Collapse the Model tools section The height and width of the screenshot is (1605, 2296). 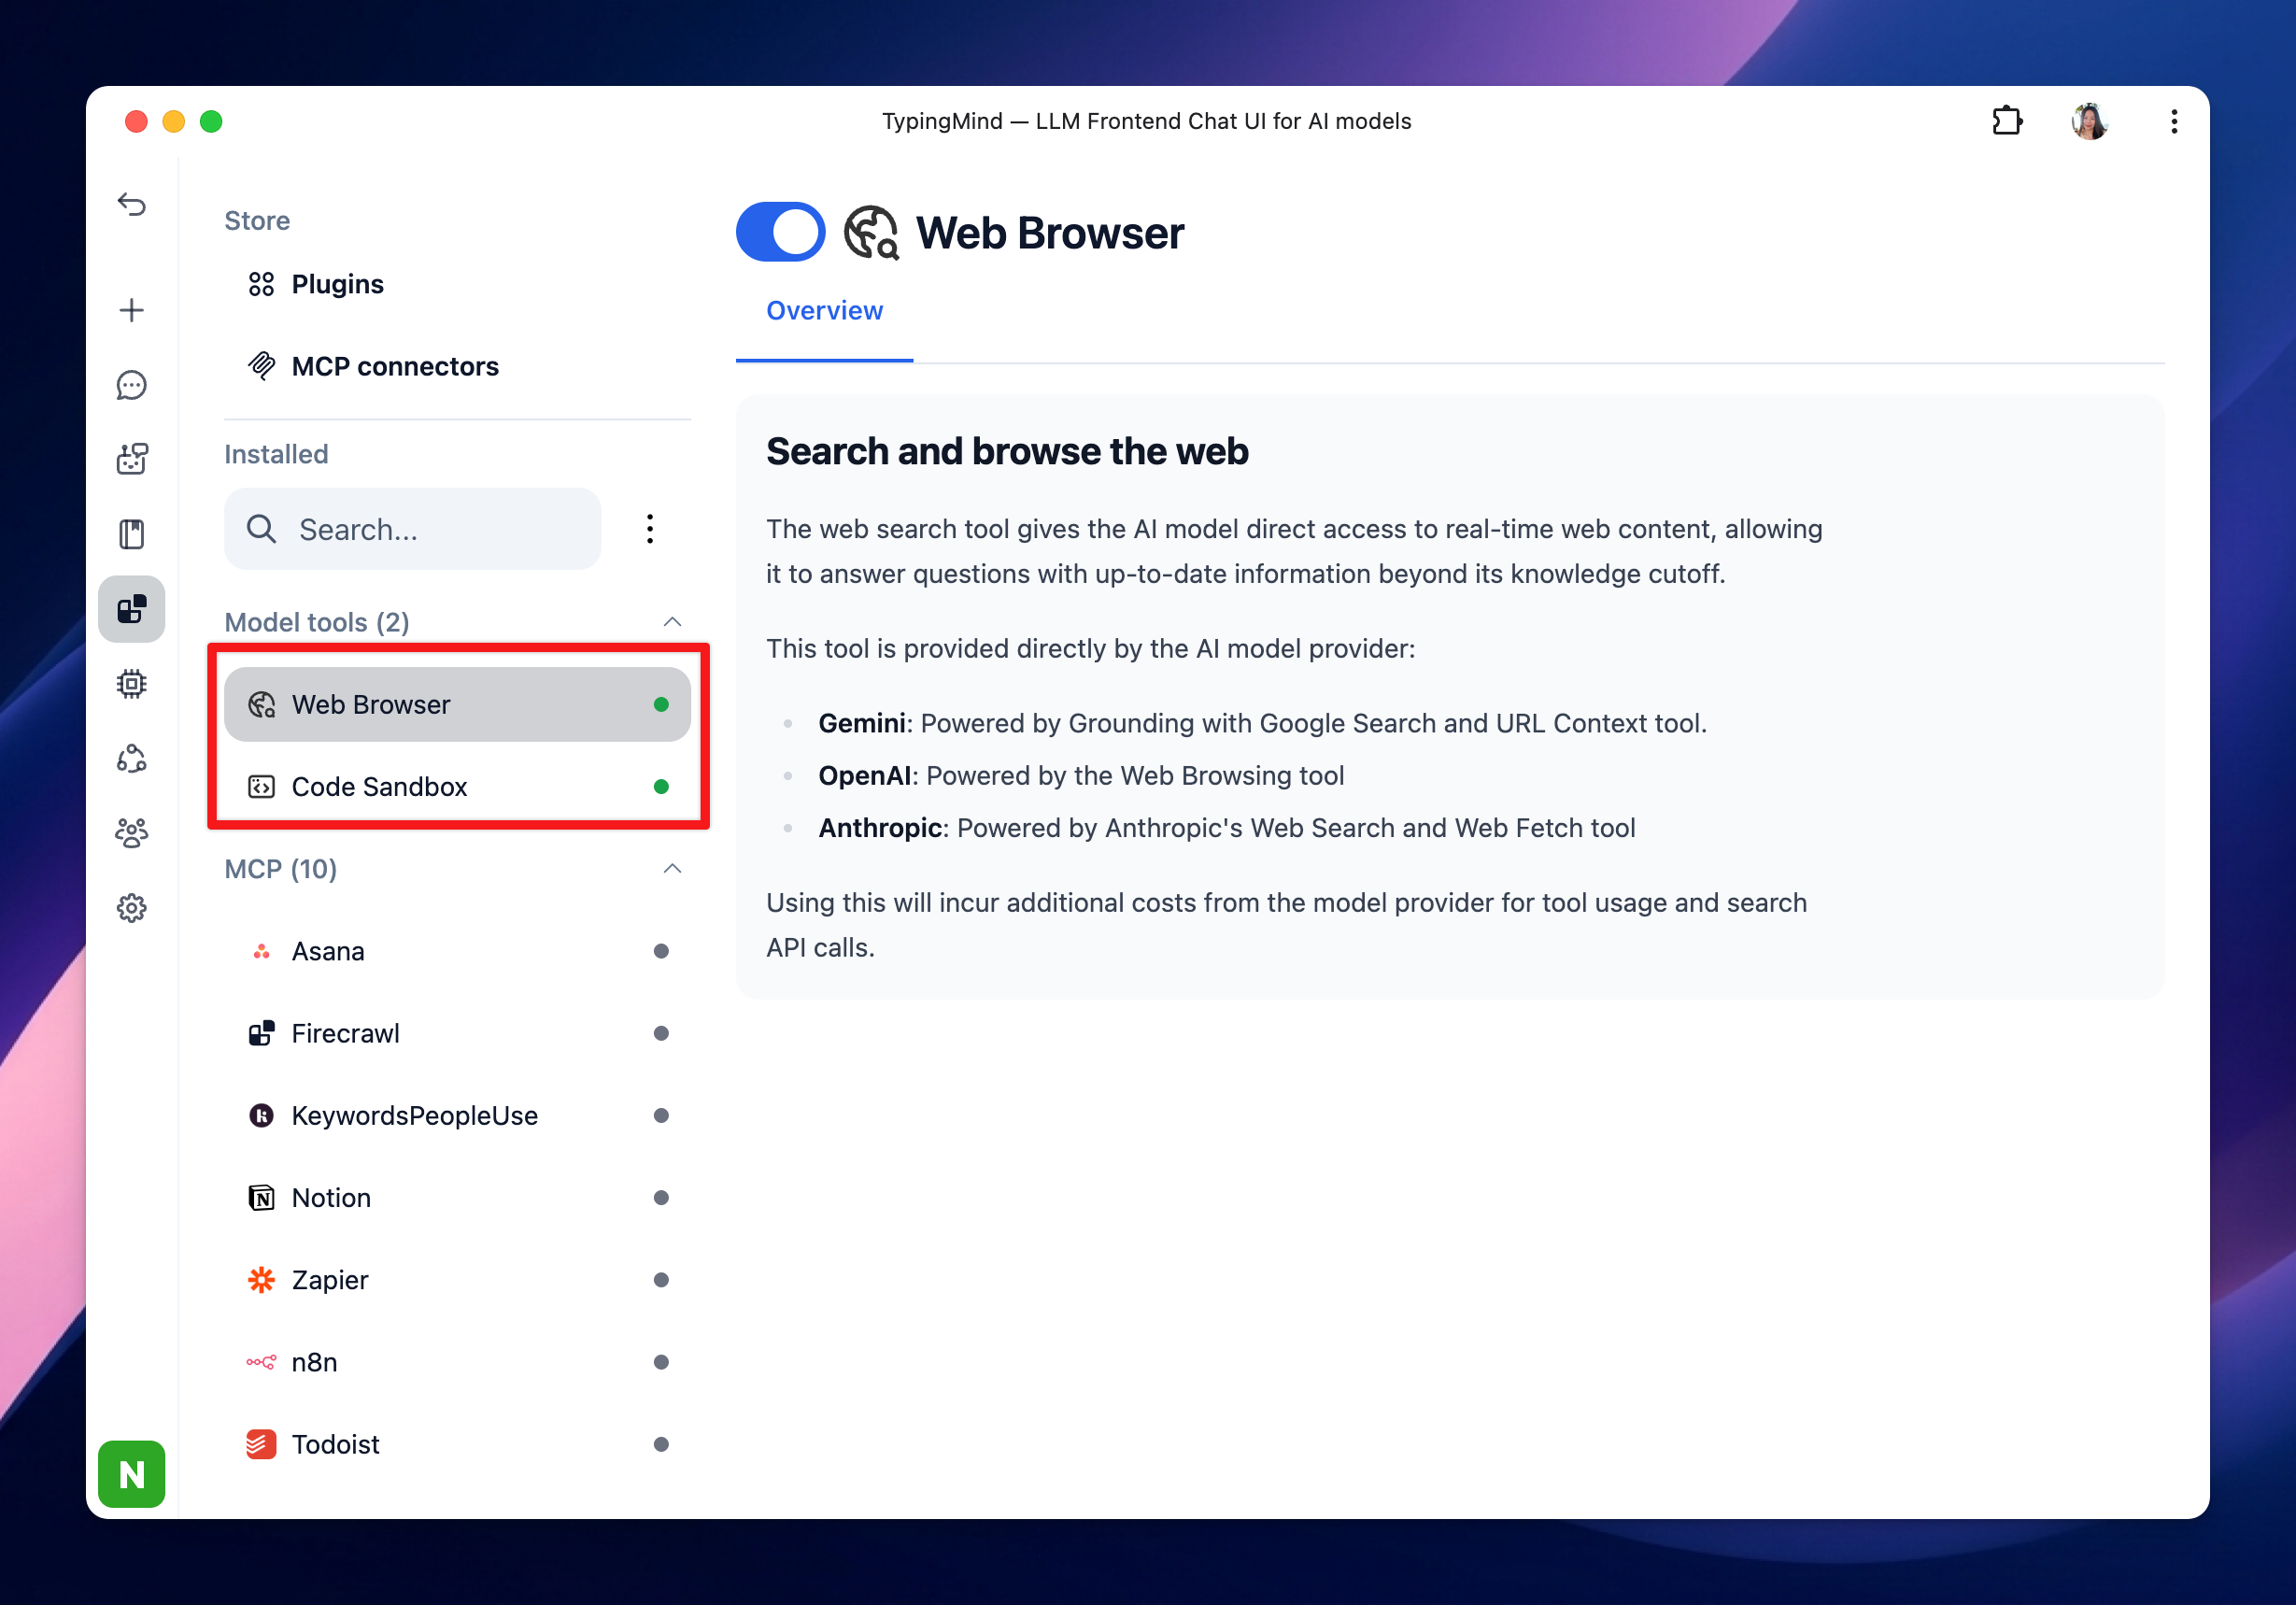(x=672, y=622)
